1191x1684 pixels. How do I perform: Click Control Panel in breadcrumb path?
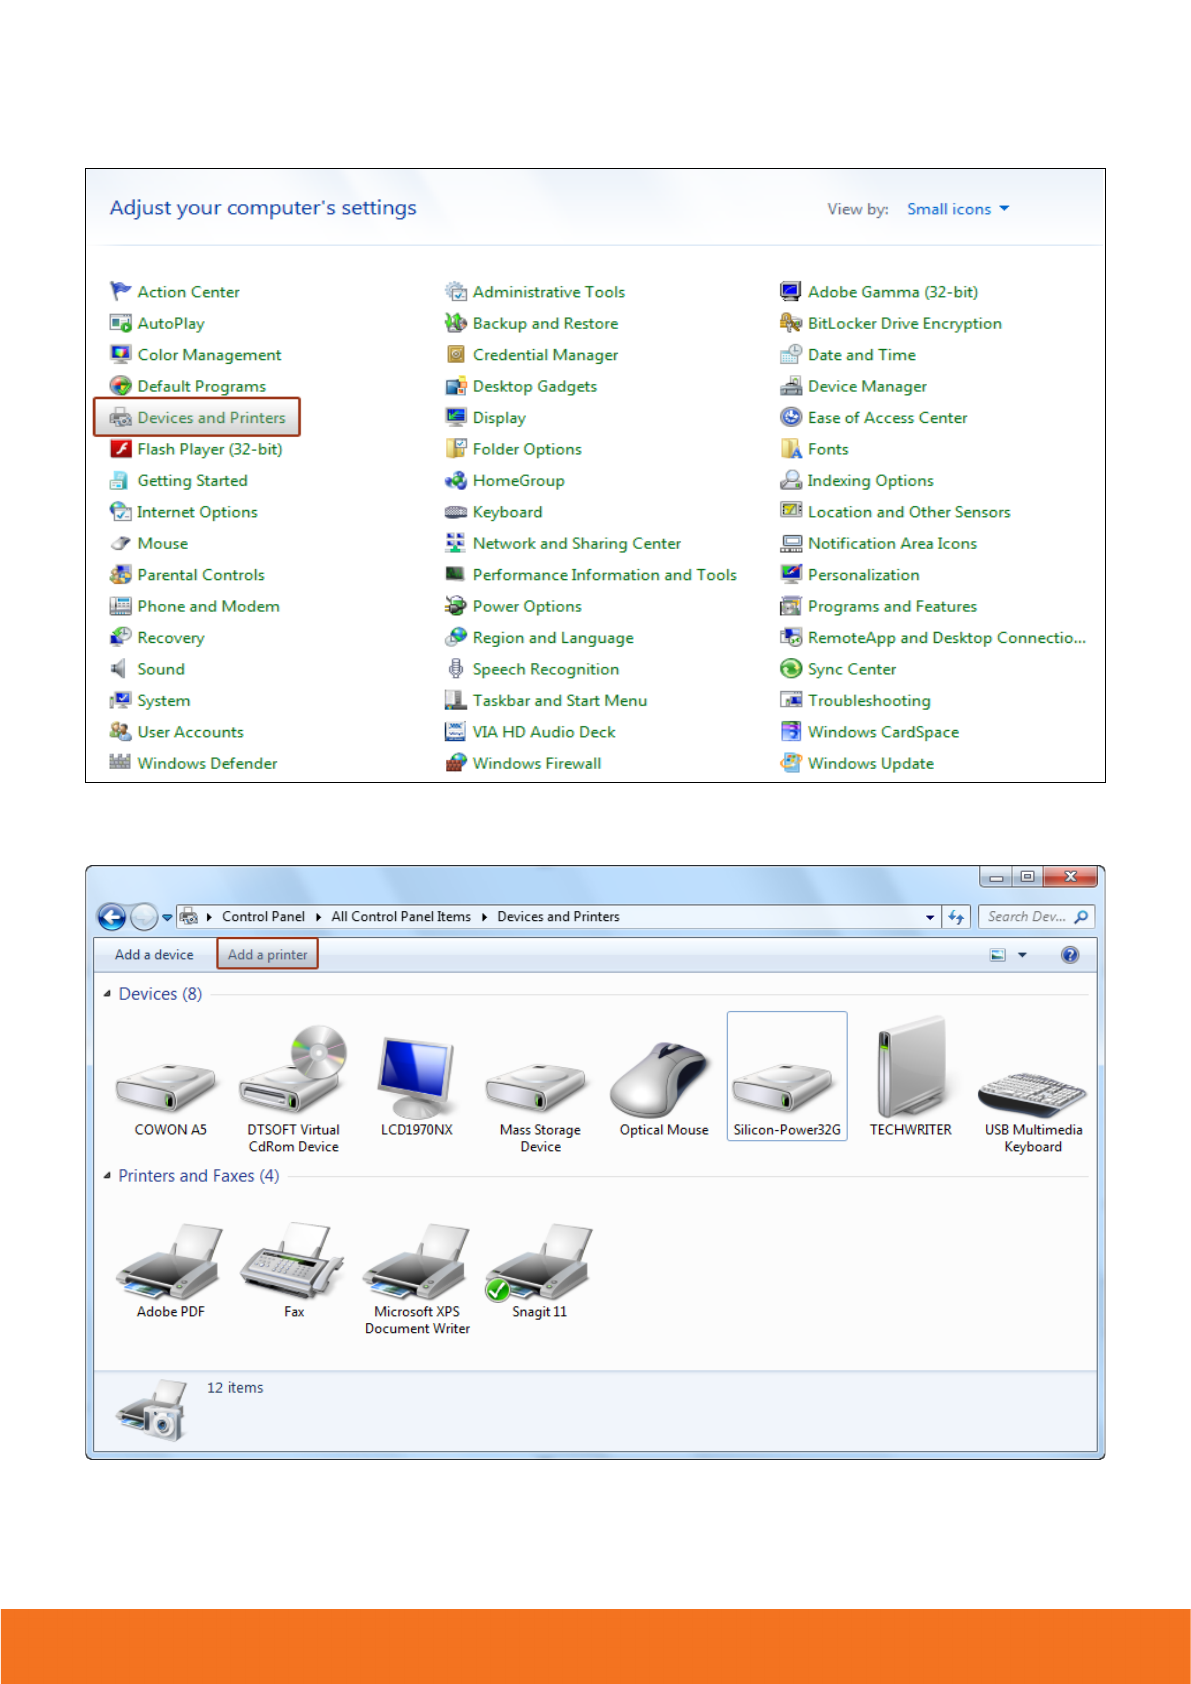tap(263, 917)
